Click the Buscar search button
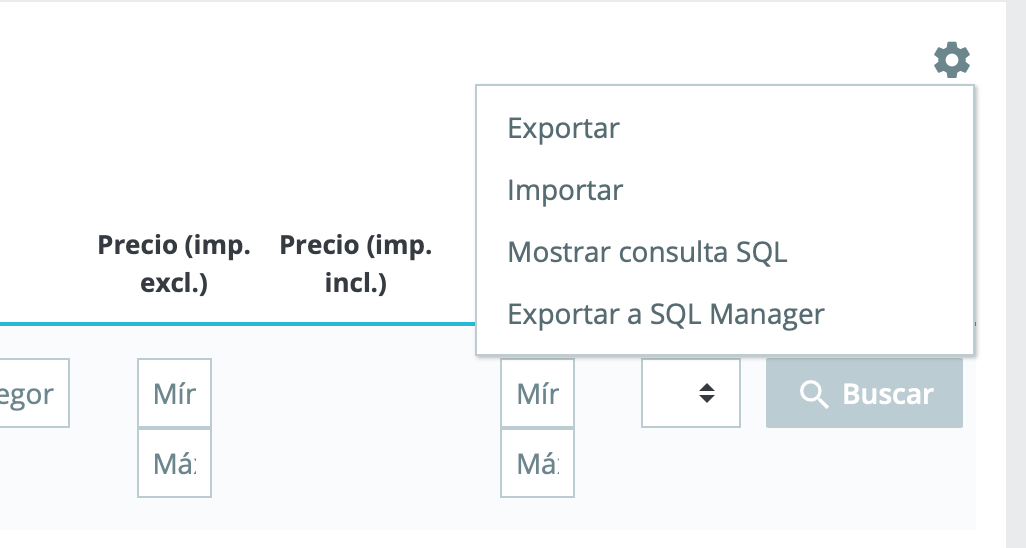The height and width of the screenshot is (548, 1026). pos(864,393)
